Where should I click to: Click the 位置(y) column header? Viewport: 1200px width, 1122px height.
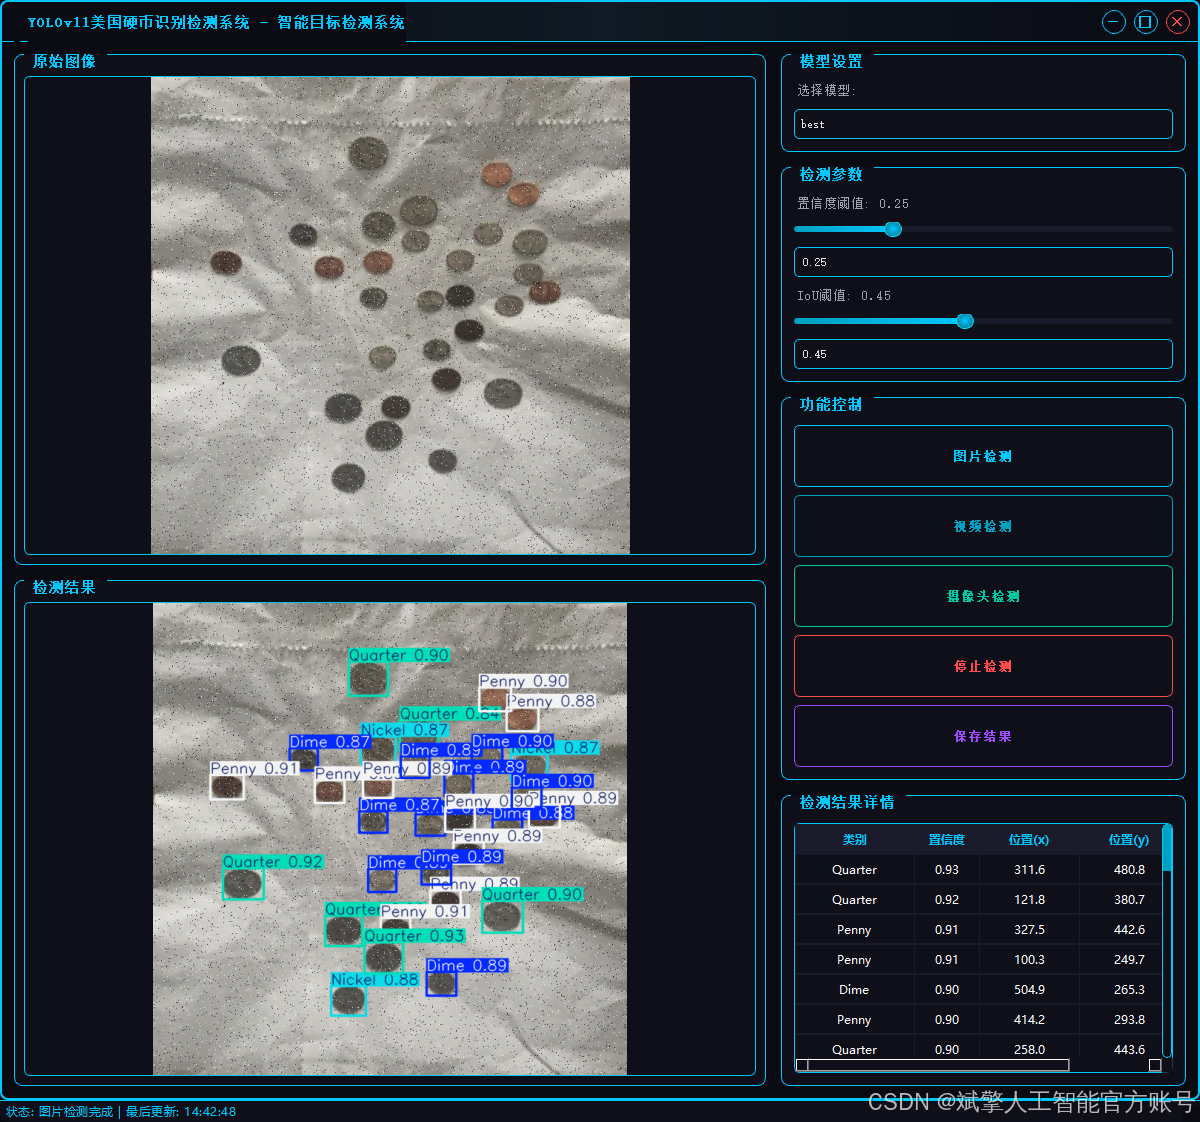point(1129,840)
